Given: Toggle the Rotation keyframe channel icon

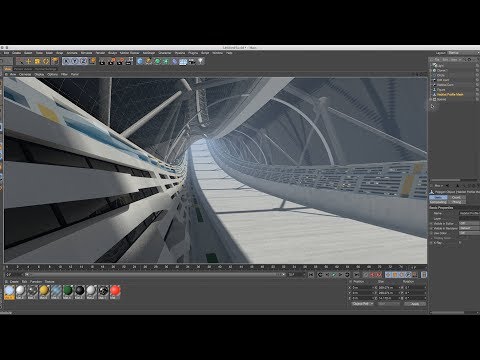Looking at the screenshot, I should (x=401, y=275).
